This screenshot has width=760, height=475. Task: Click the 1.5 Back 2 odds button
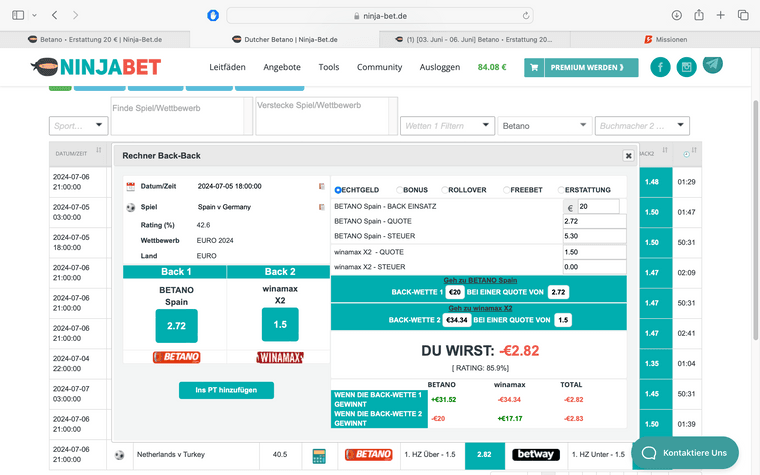point(280,324)
